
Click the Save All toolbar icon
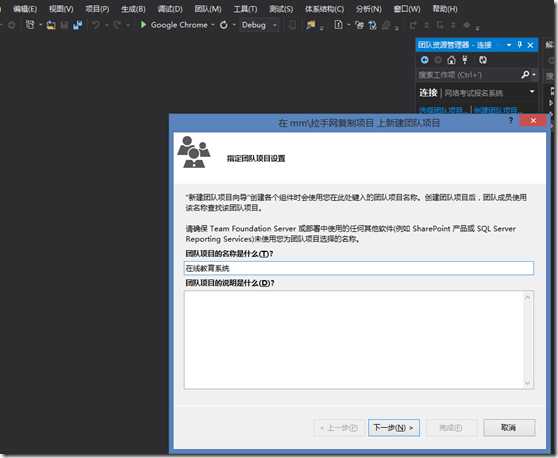(x=78, y=25)
